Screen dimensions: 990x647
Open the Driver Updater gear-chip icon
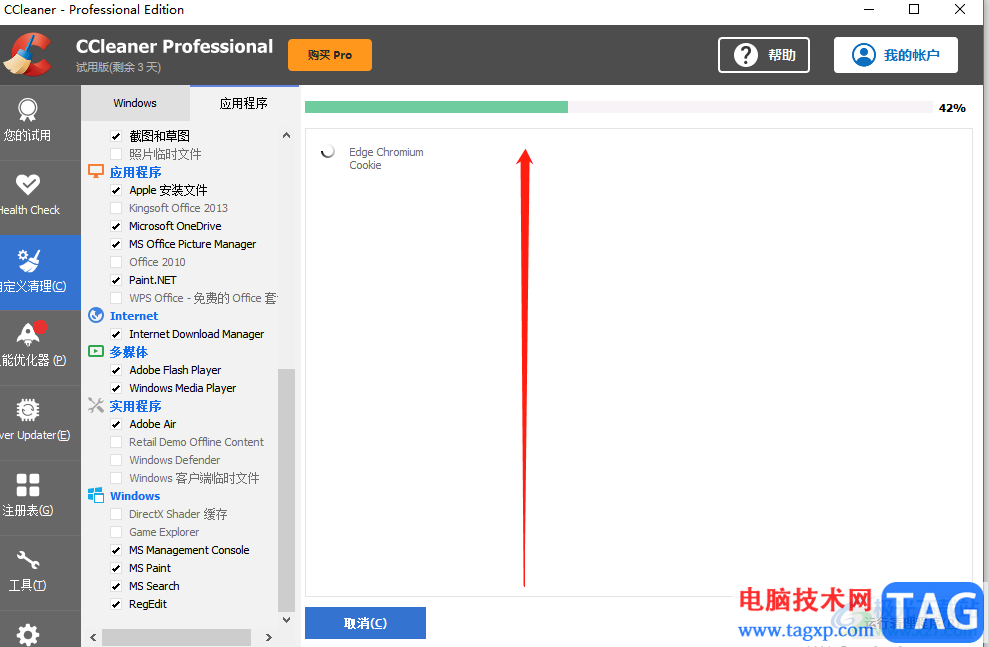tap(28, 410)
